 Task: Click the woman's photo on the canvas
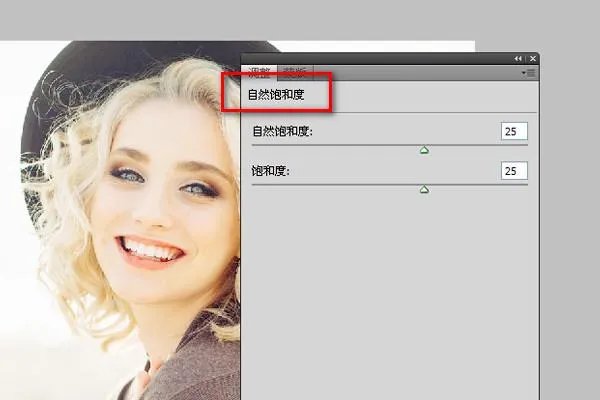click(120, 220)
